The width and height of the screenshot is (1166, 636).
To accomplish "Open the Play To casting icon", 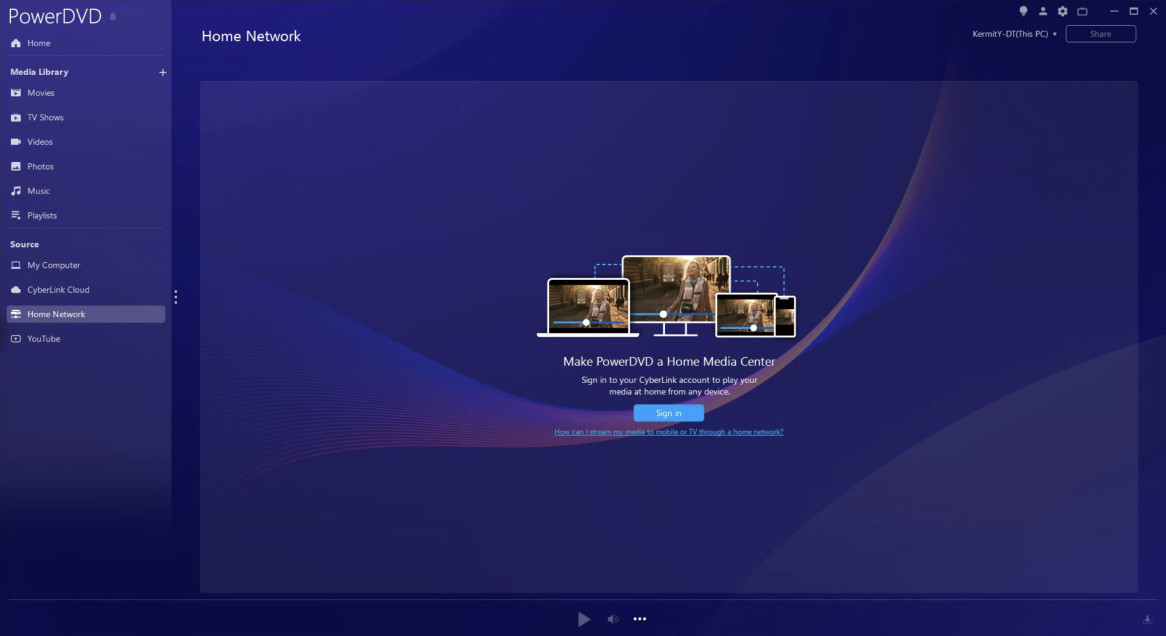I will click(x=1082, y=11).
